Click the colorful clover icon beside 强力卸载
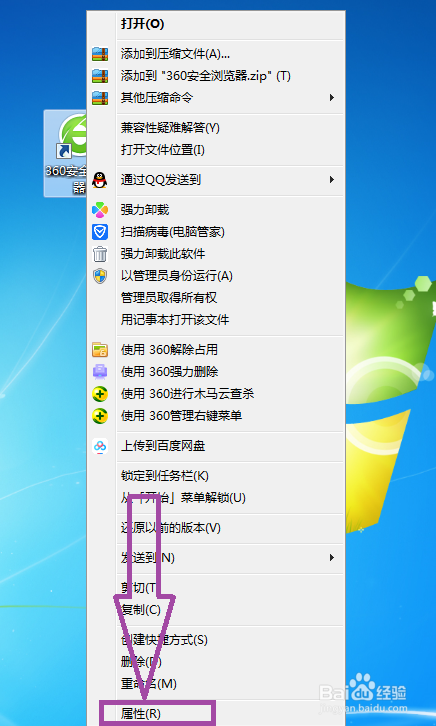Viewport: 436px width, 726px height. pos(100,210)
